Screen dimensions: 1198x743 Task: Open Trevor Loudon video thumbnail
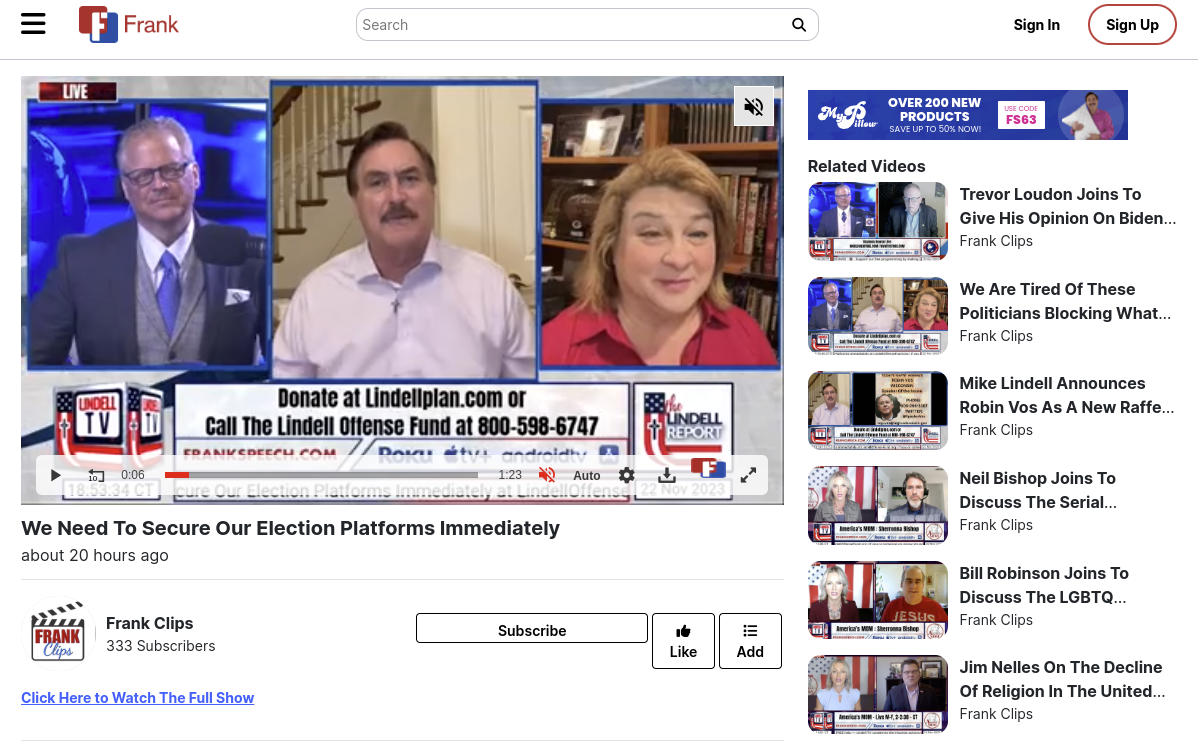click(877, 221)
